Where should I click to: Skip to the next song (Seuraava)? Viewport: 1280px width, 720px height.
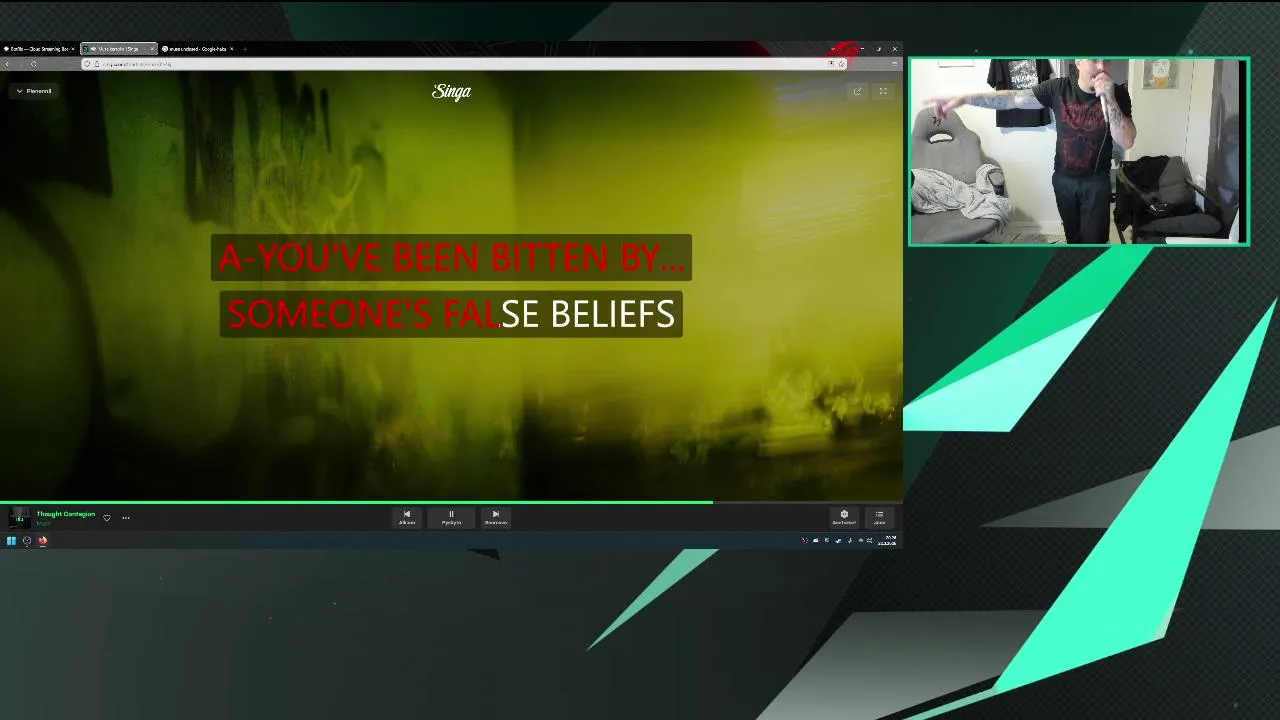(x=495, y=517)
